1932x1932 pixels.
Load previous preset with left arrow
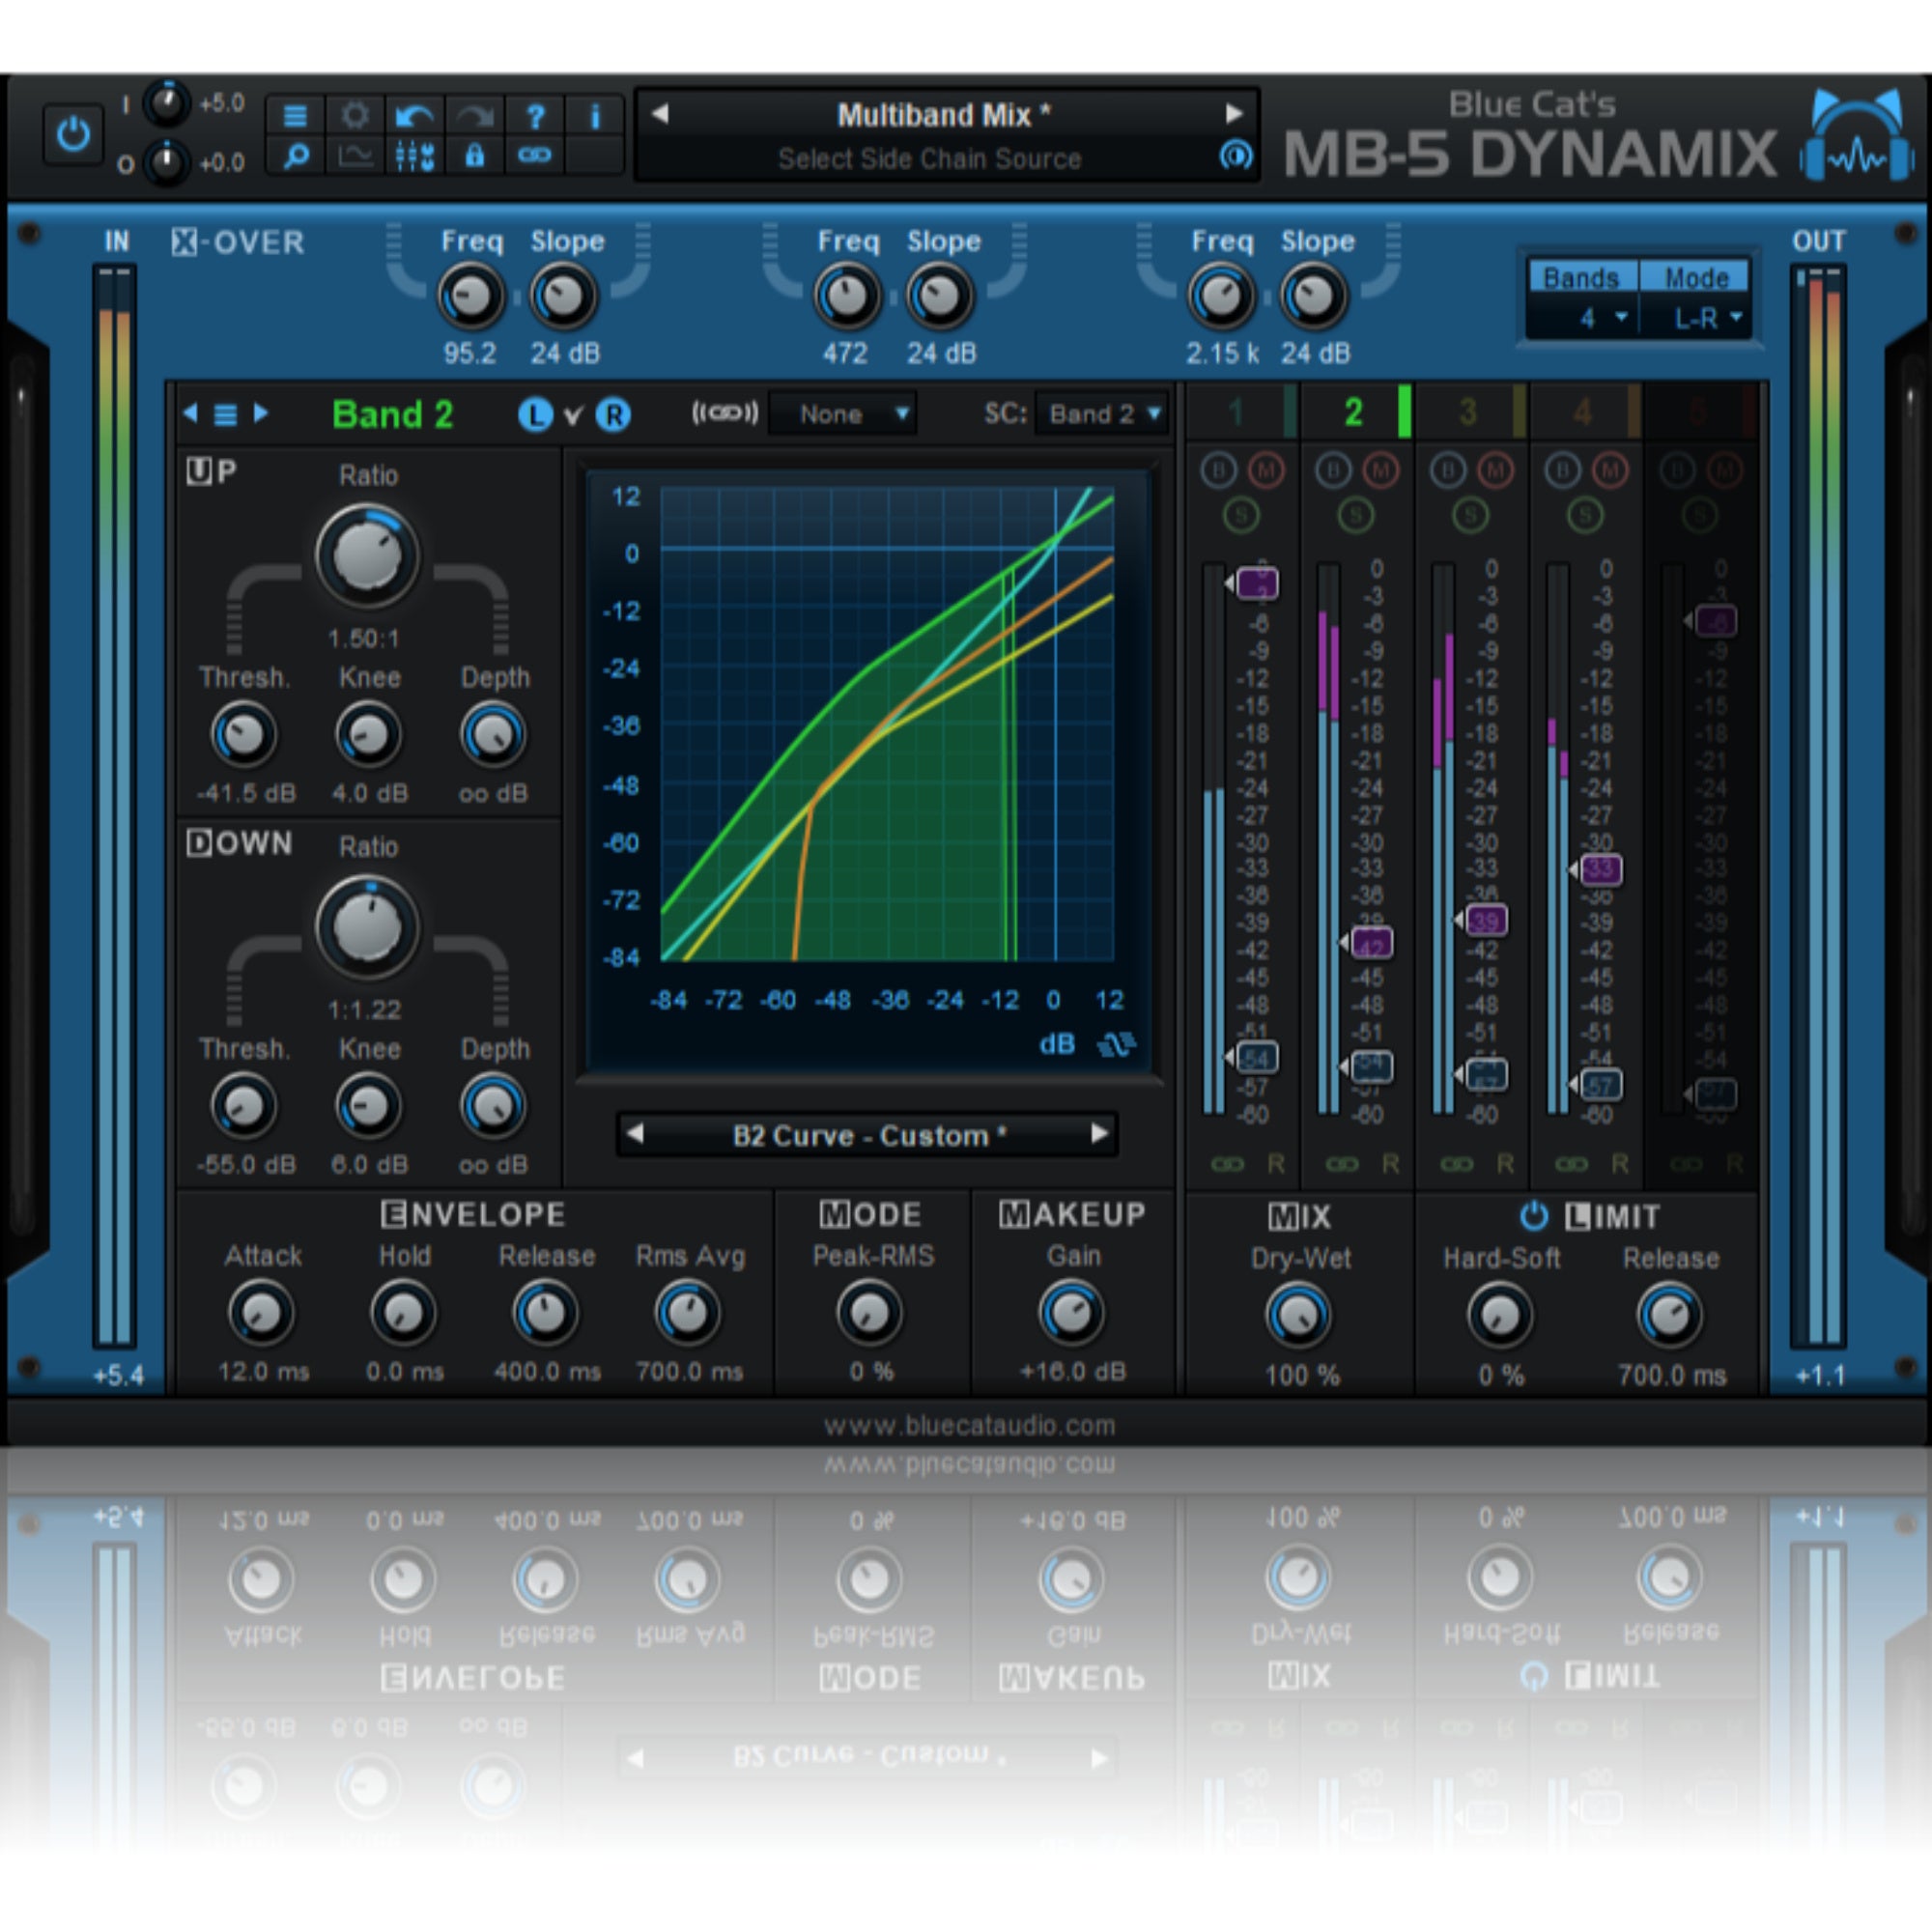[660, 114]
